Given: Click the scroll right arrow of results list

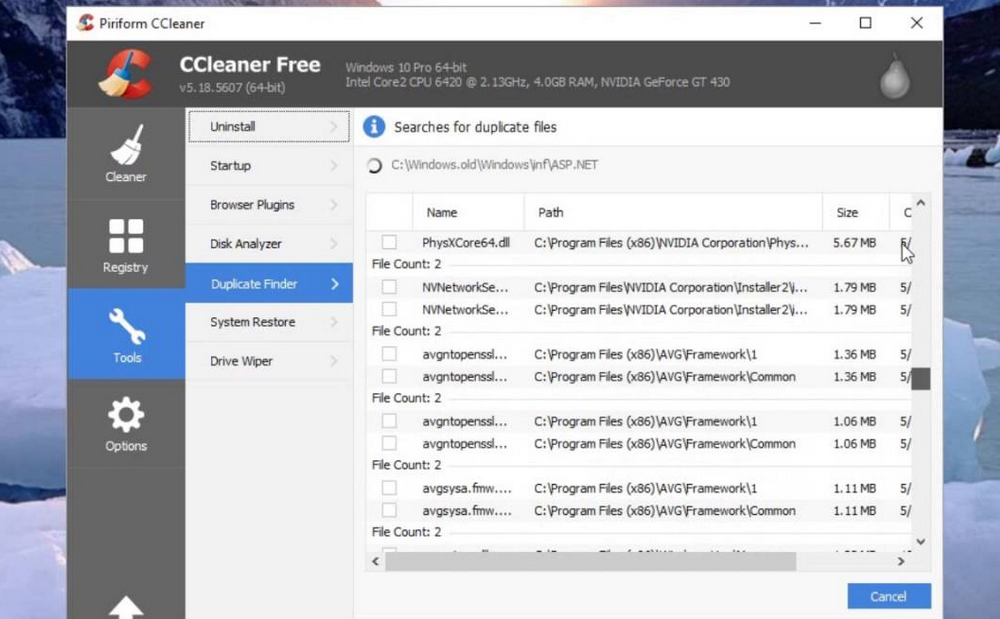Looking at the screenshot, I should click(x=901, y=562).
